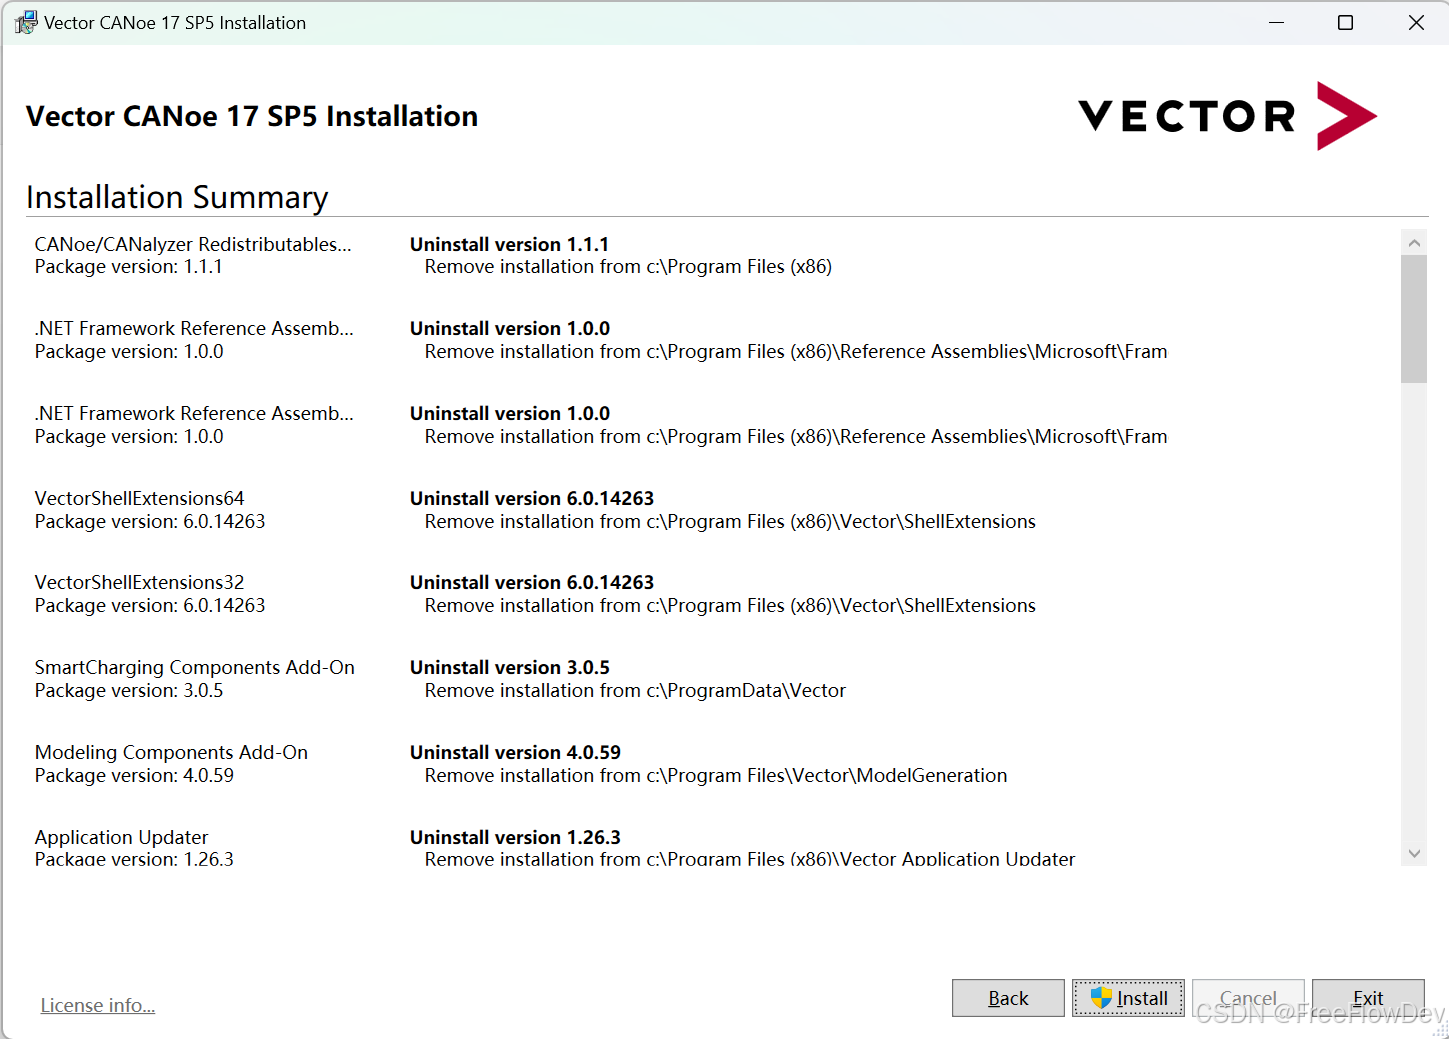Click 'Uninstall version 4.0.59' text

(x=515, y=752)
